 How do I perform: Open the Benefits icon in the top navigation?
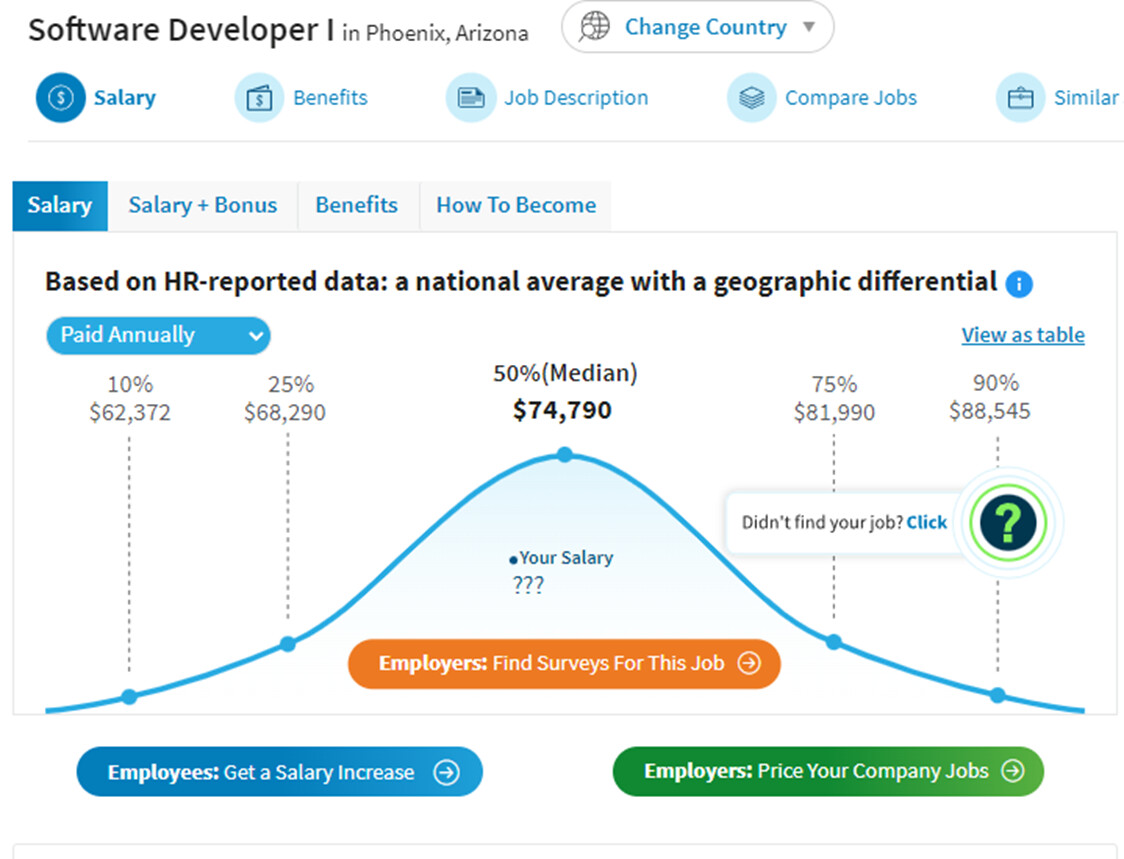tap(259, 98)
